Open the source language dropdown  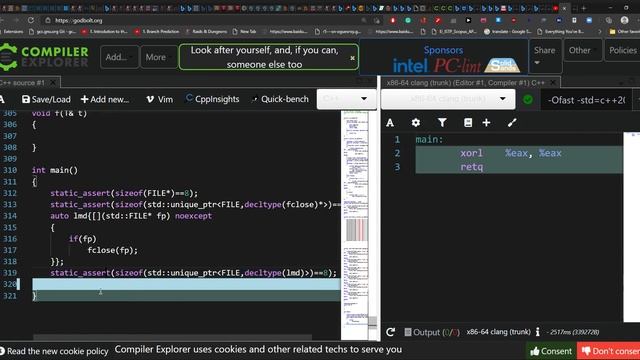tap(346, 99)
